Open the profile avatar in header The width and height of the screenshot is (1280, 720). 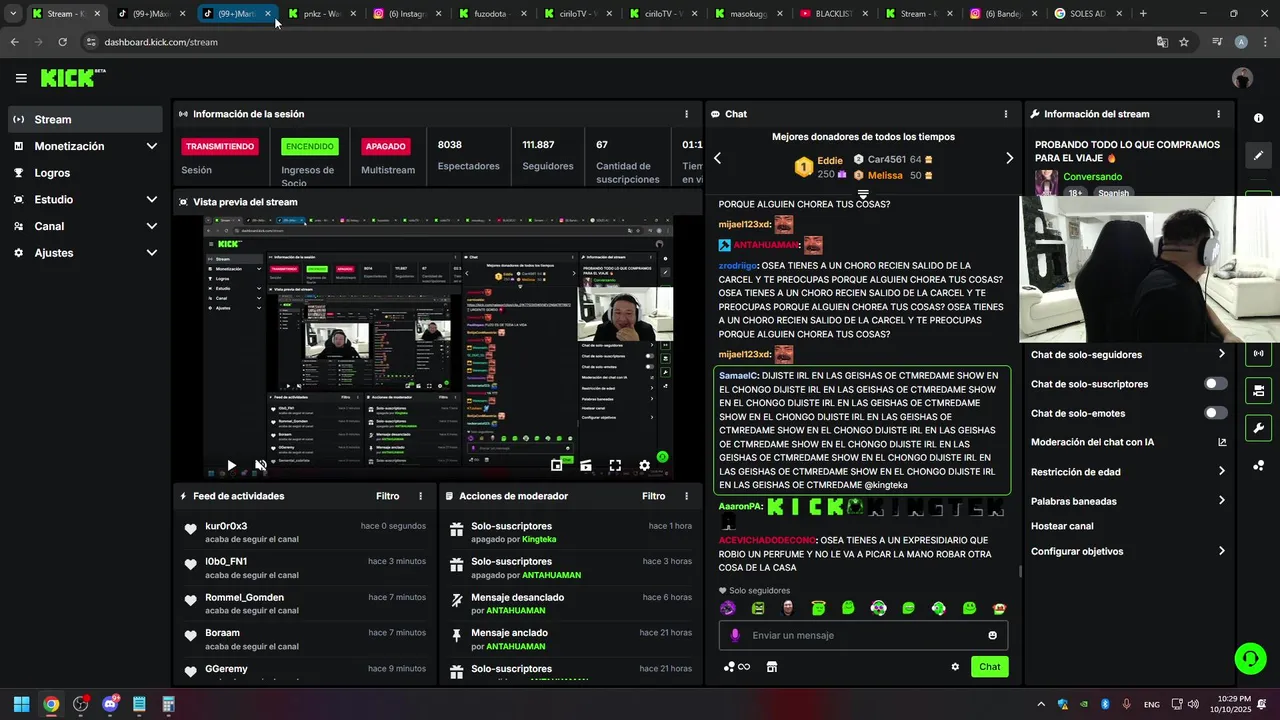pyautogui.click(x=1242, y=78)
